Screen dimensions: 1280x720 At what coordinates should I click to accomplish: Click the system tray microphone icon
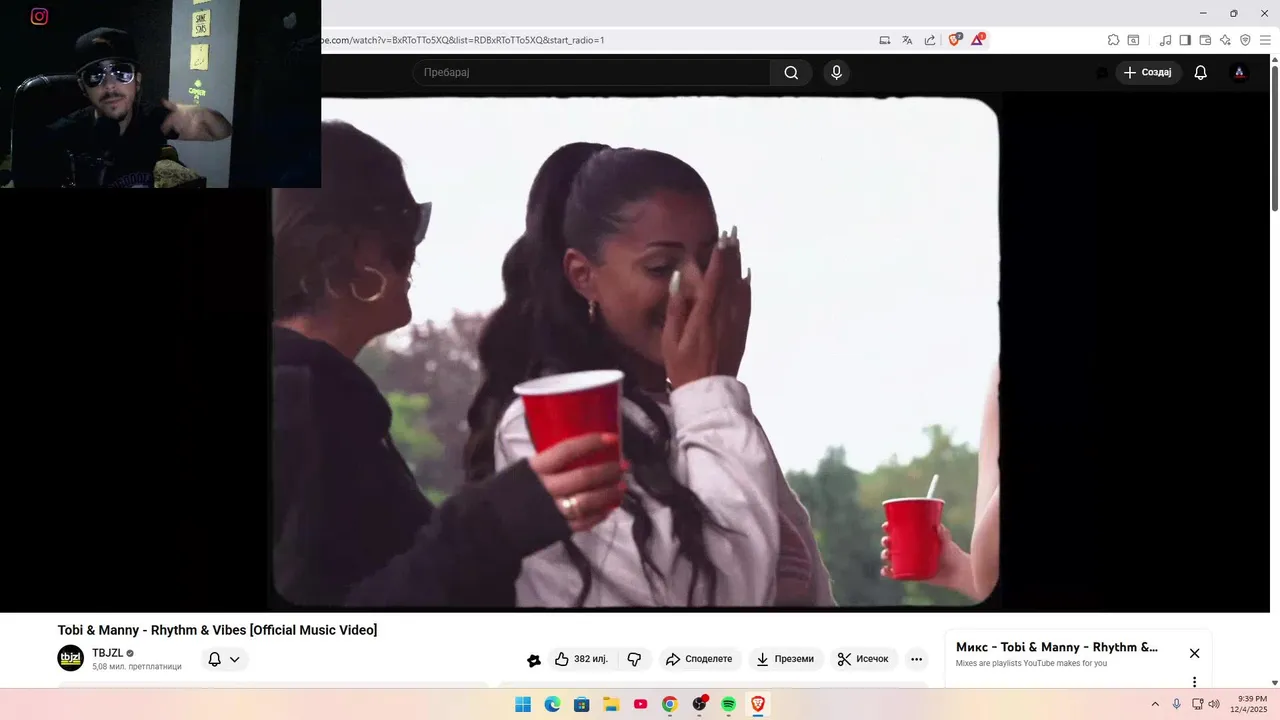coord(1177,704)
